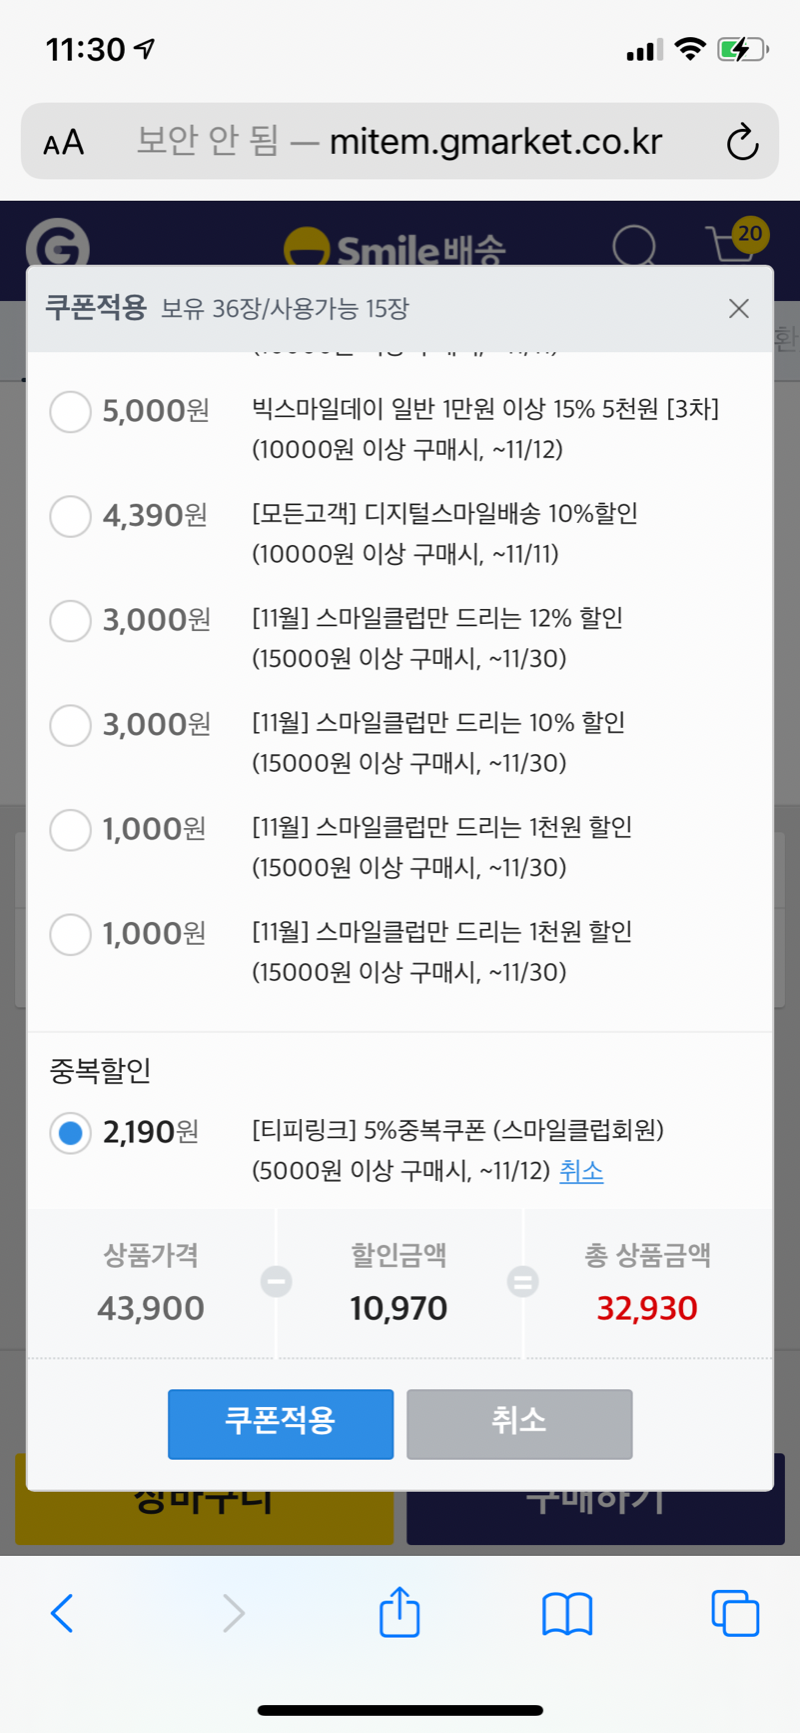This screenshot has width=800, height=1733.
Task: Tap the Gmarket search magnifier icon
Action: click(634, 245)
